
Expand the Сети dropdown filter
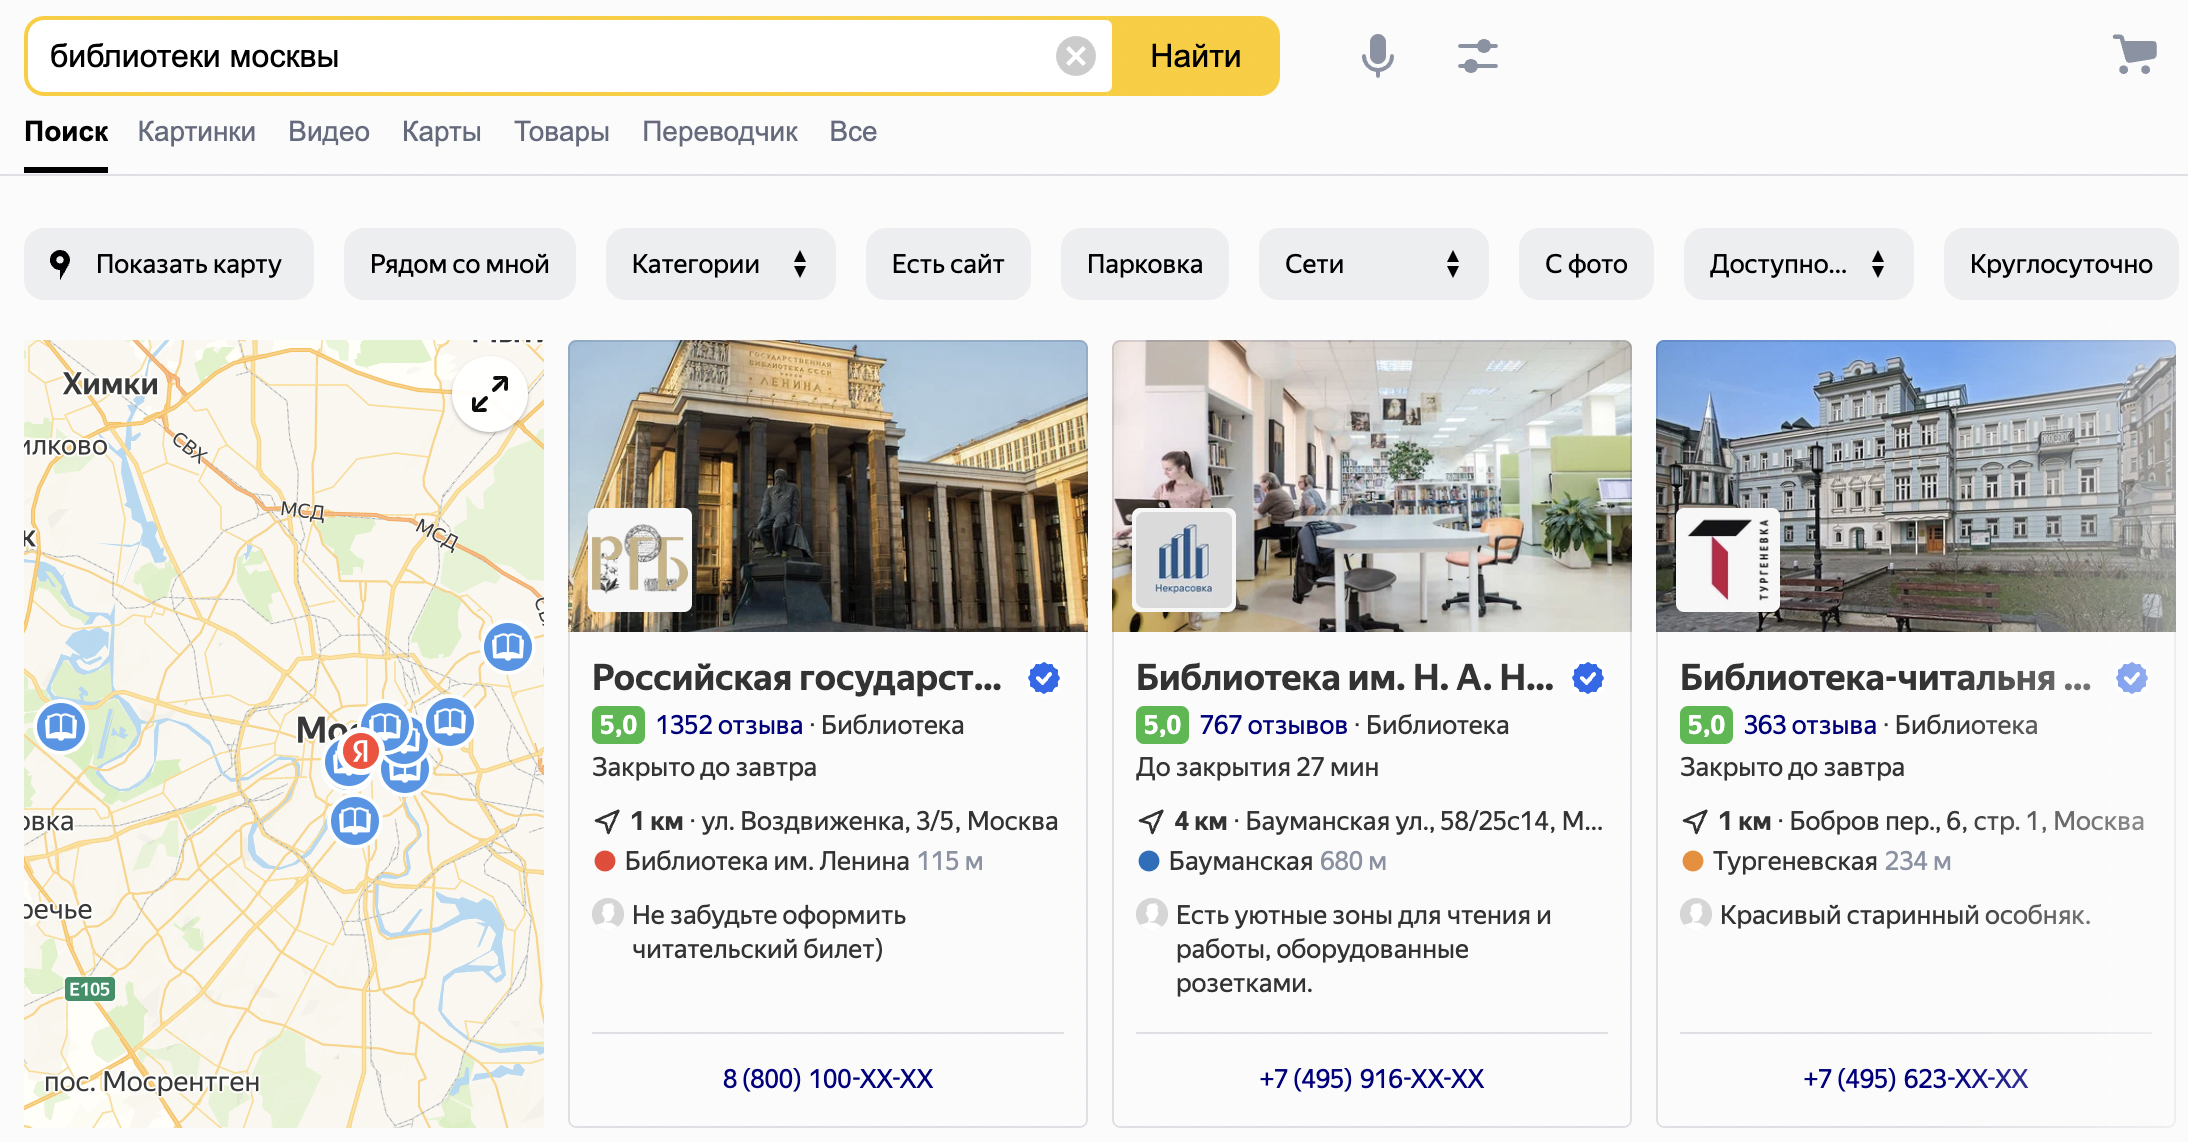[1372, 264]
